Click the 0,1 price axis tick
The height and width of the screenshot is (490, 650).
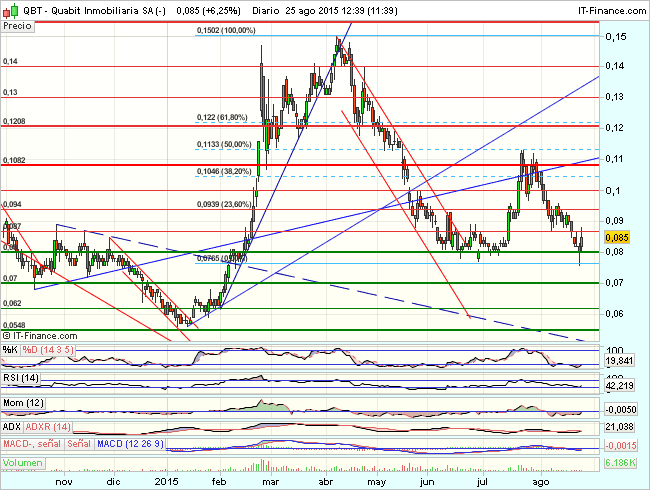(613, 190)
